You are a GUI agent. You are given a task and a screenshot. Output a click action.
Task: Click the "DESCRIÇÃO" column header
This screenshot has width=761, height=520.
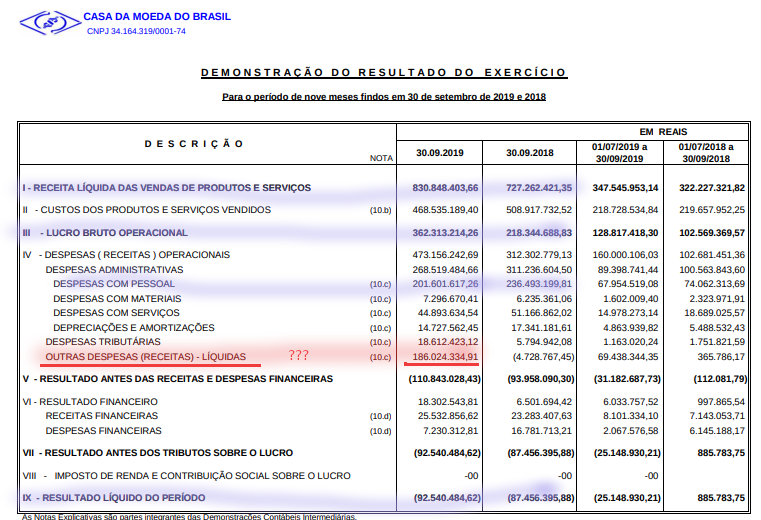194,143
